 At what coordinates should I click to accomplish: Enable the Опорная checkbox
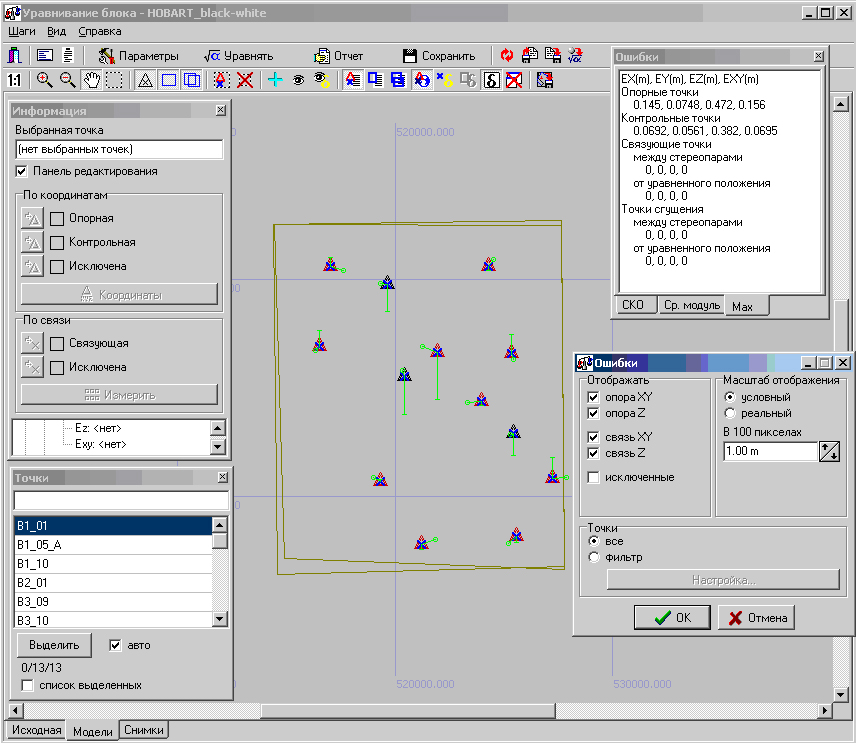tap(58, 218)
